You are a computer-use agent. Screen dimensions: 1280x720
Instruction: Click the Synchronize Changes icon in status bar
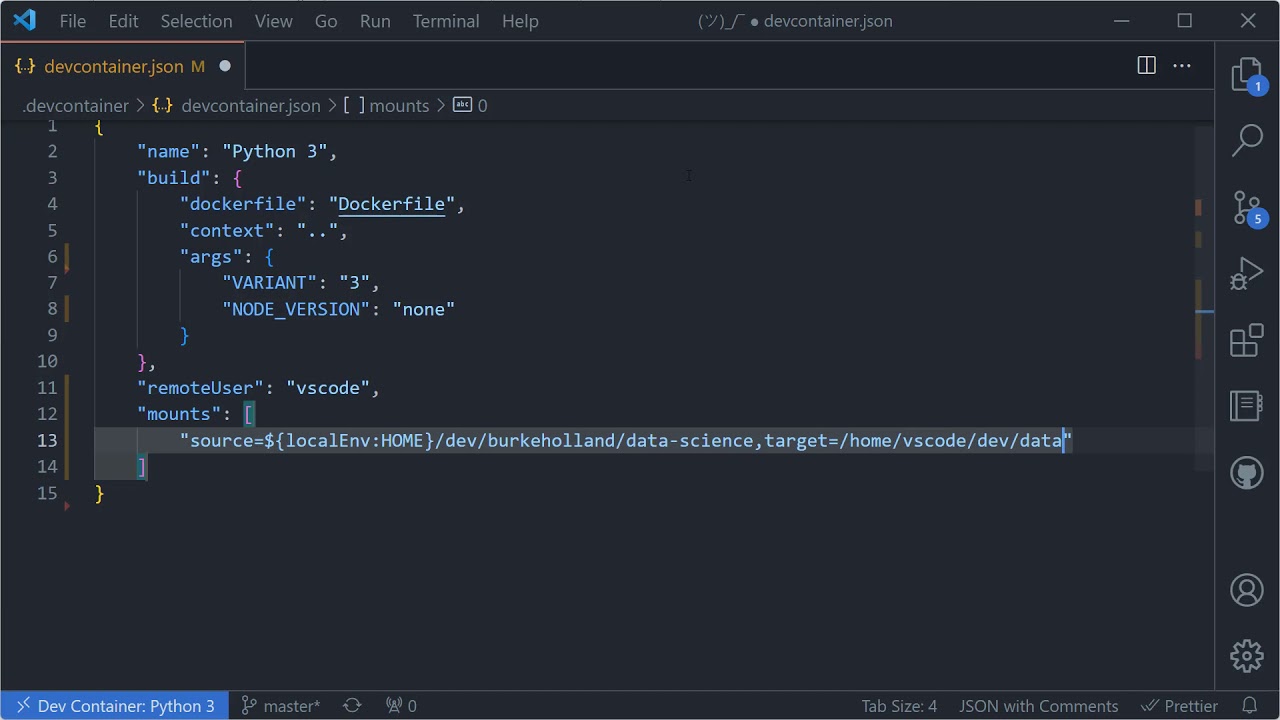(352, 706)
